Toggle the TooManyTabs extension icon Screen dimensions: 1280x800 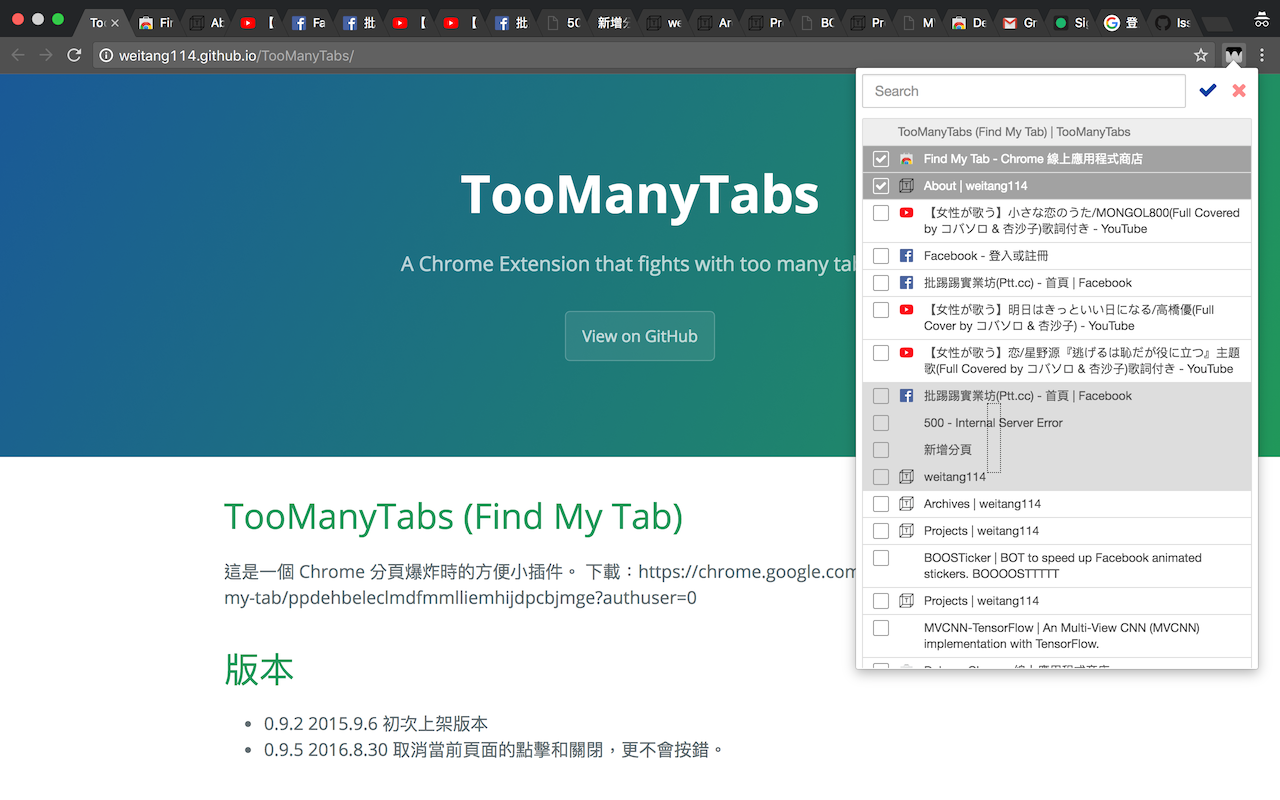click(1234, 55)
